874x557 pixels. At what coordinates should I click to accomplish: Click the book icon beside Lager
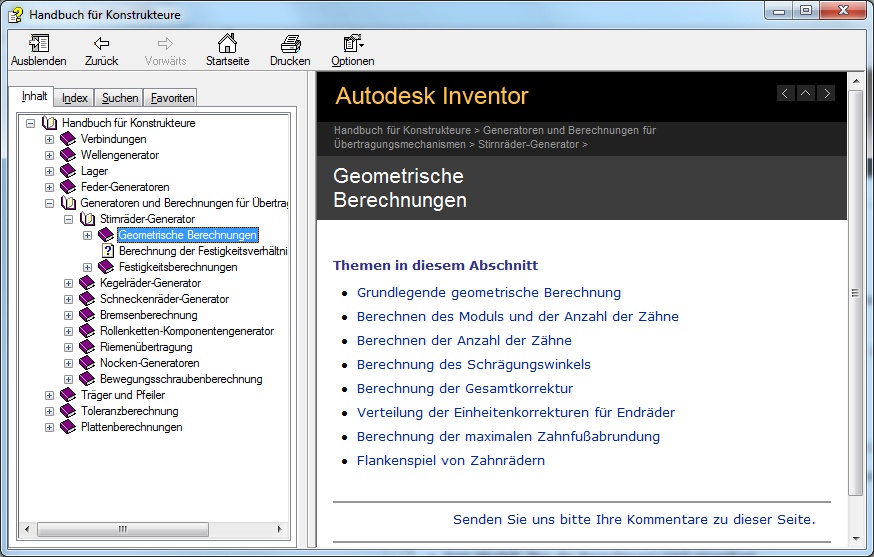[x=68, y=171]
